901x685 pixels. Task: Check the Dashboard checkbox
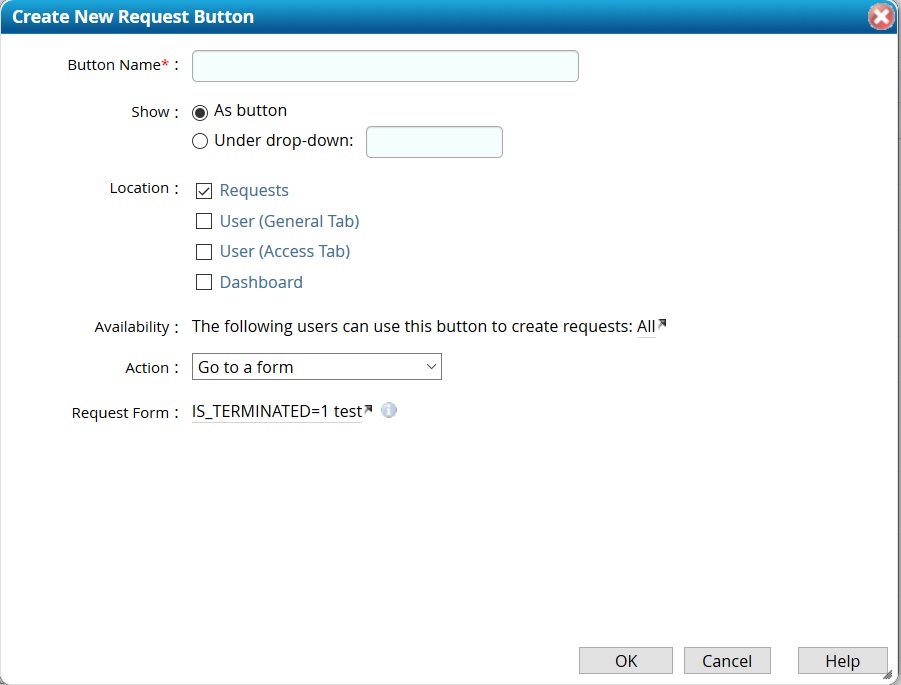click(204, 282)
